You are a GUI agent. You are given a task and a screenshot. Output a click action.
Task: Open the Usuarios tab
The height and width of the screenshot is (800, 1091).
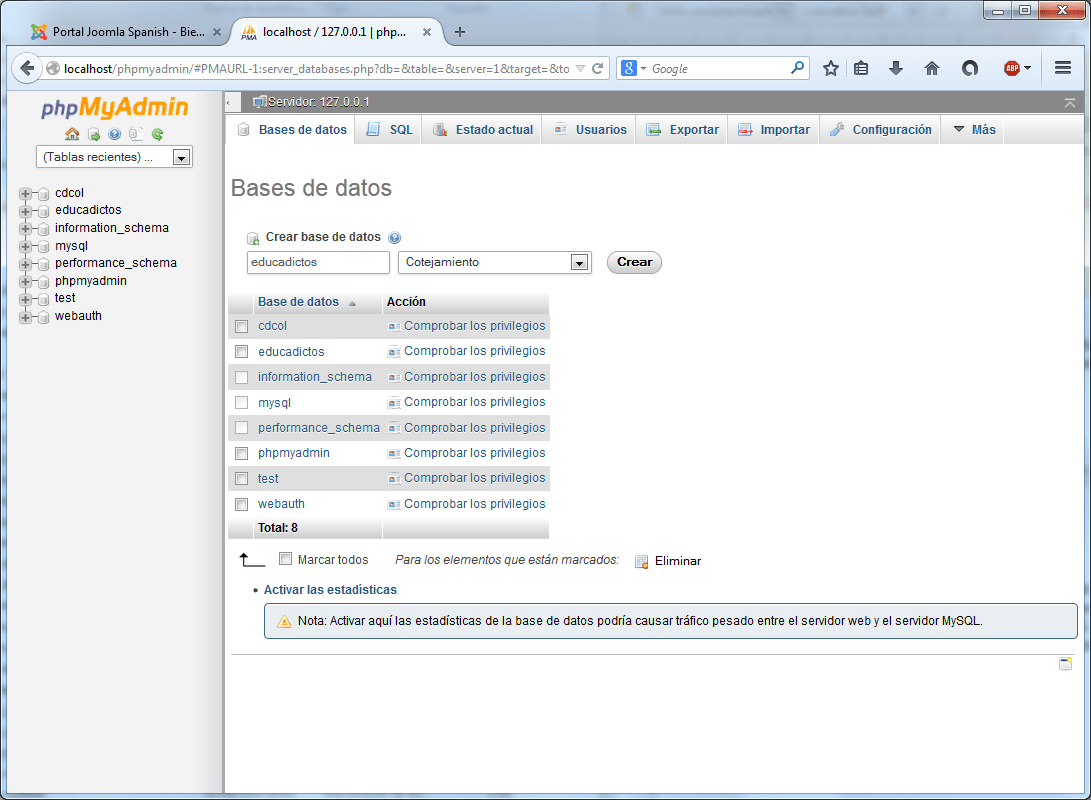coord(590,130)
